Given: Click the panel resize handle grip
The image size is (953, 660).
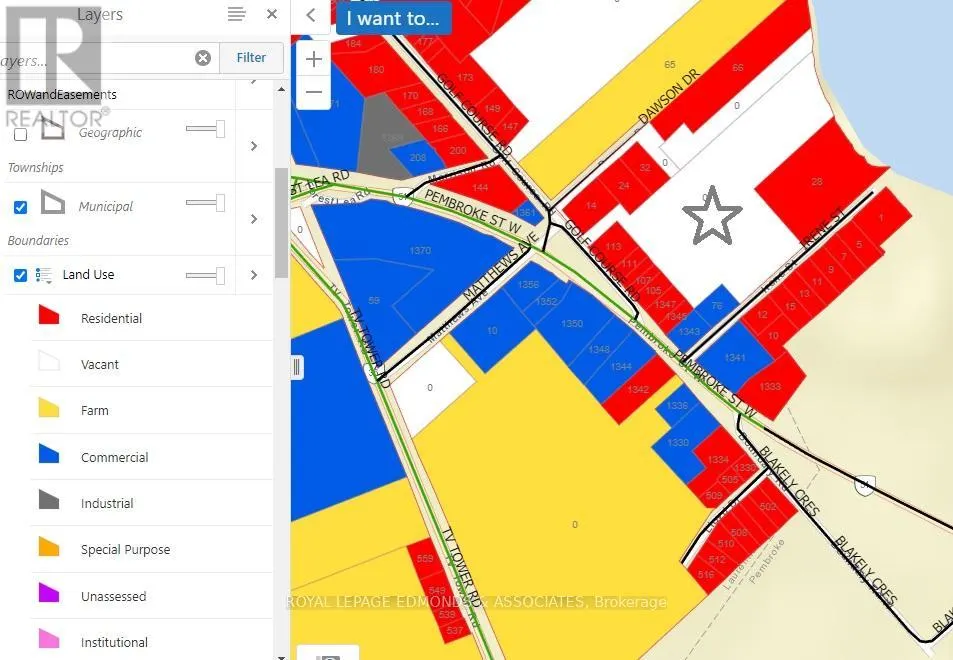Looking at the screenshot, I should click(297, 367).
